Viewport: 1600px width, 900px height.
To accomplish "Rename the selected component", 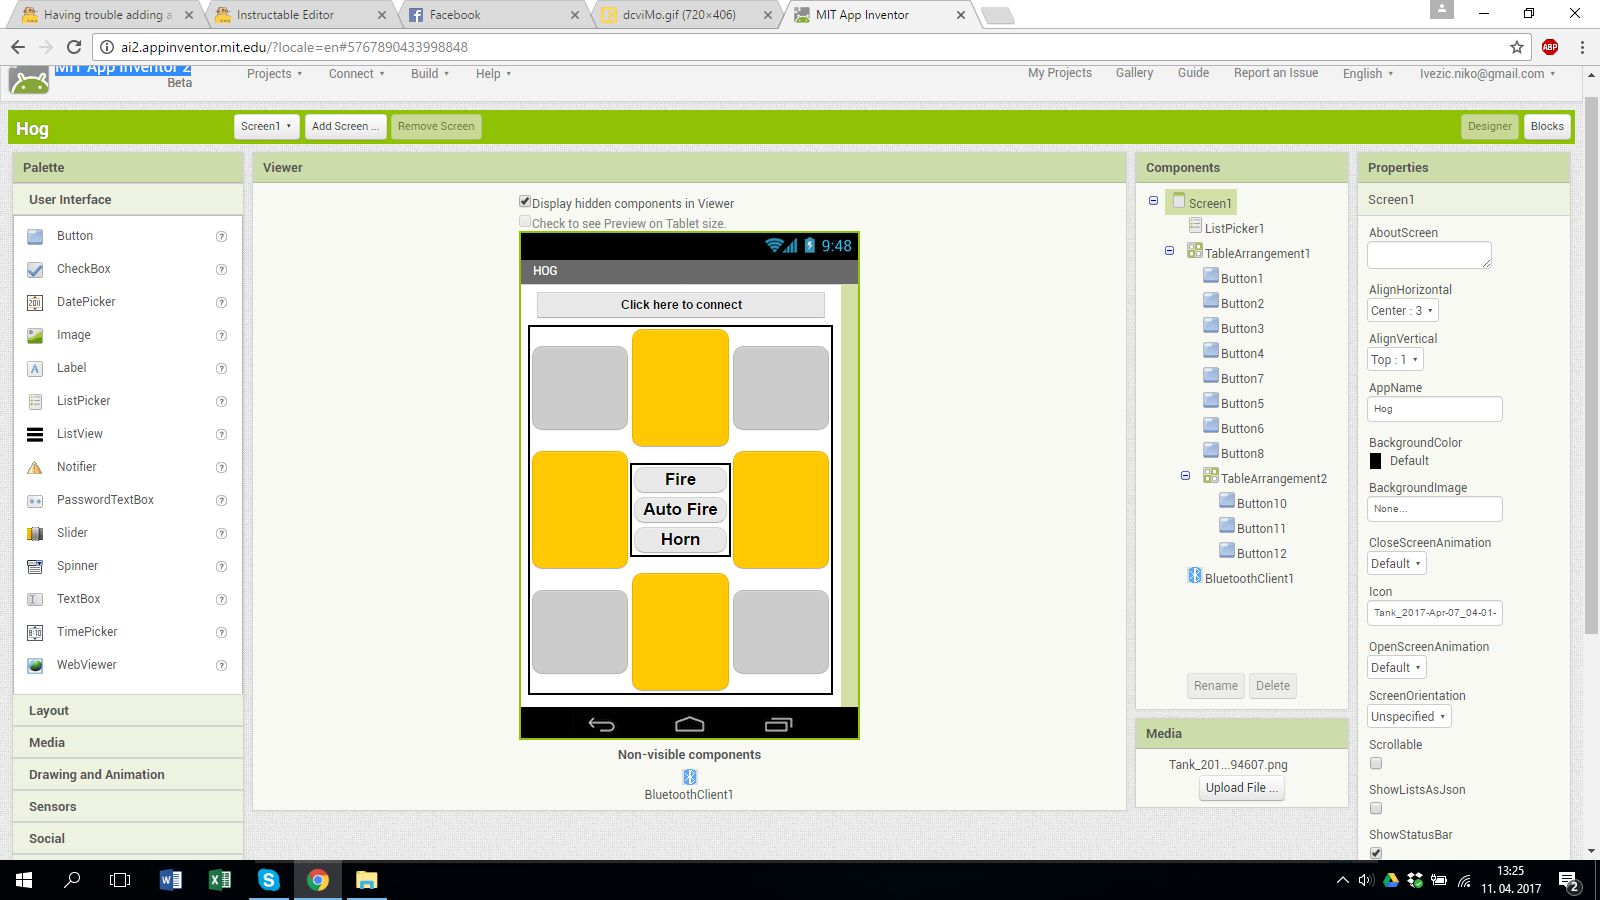I will (1216, 686).
